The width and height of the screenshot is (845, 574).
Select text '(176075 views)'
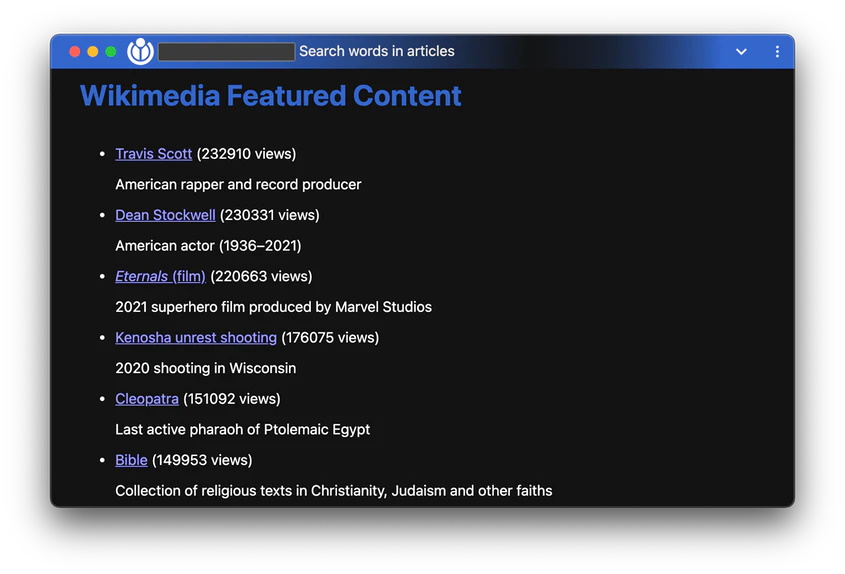pos(330,337)
